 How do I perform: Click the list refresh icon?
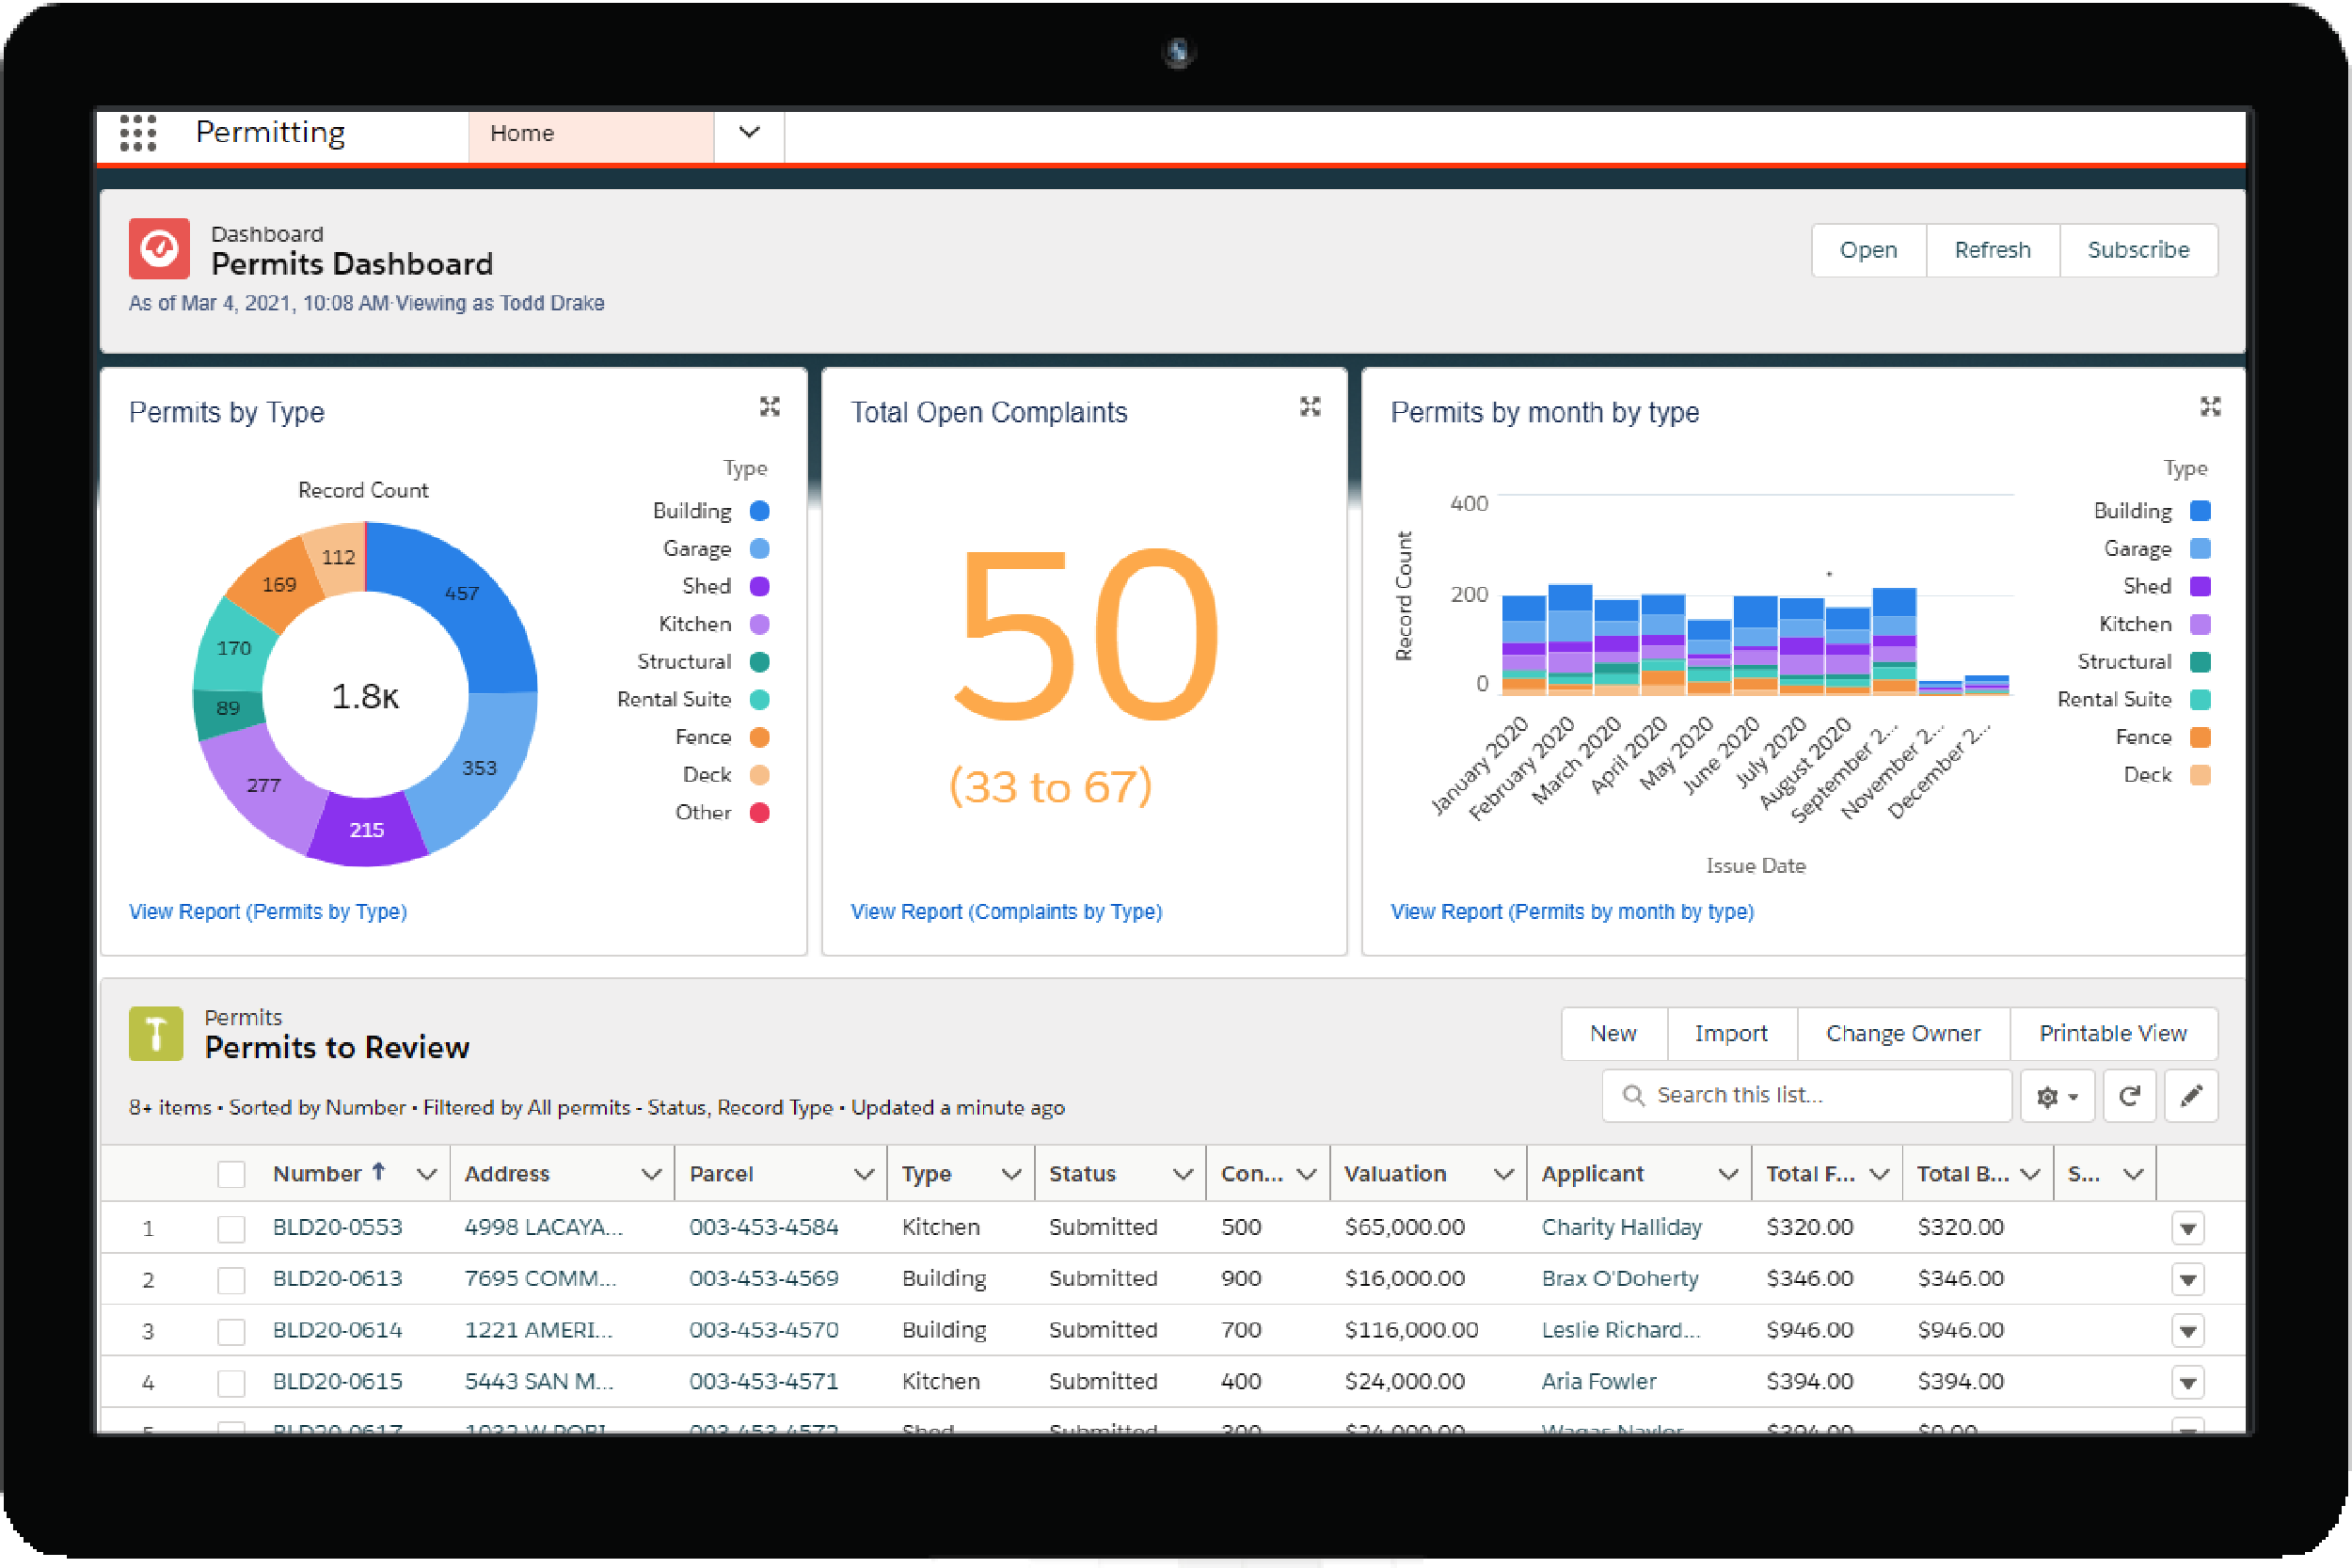click(2129, 1096)
